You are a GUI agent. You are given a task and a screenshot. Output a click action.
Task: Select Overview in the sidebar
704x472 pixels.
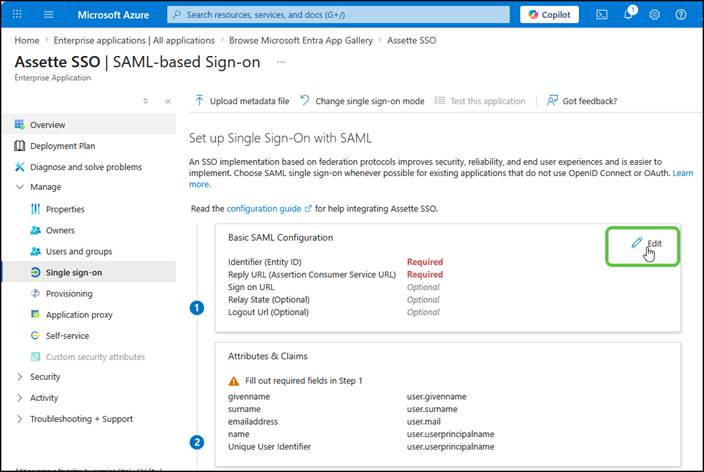[x=89, y=124]
